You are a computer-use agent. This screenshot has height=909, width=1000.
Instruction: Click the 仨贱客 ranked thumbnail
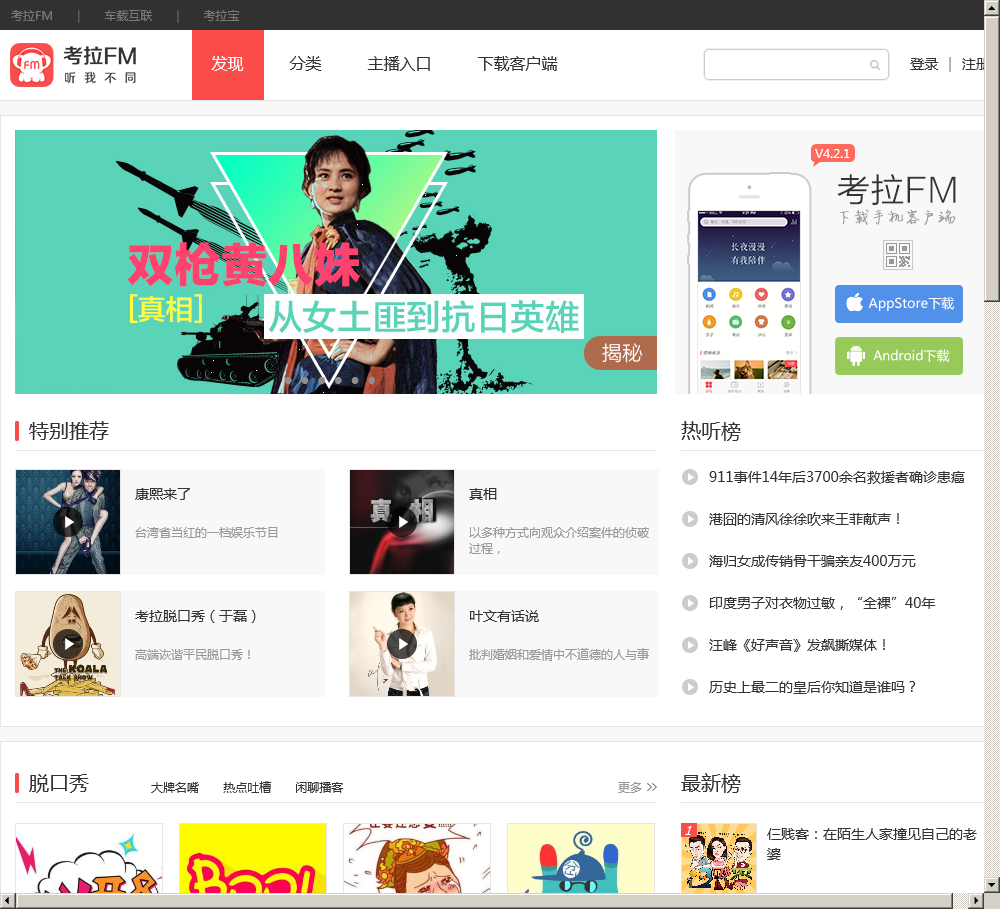(719, 858)
